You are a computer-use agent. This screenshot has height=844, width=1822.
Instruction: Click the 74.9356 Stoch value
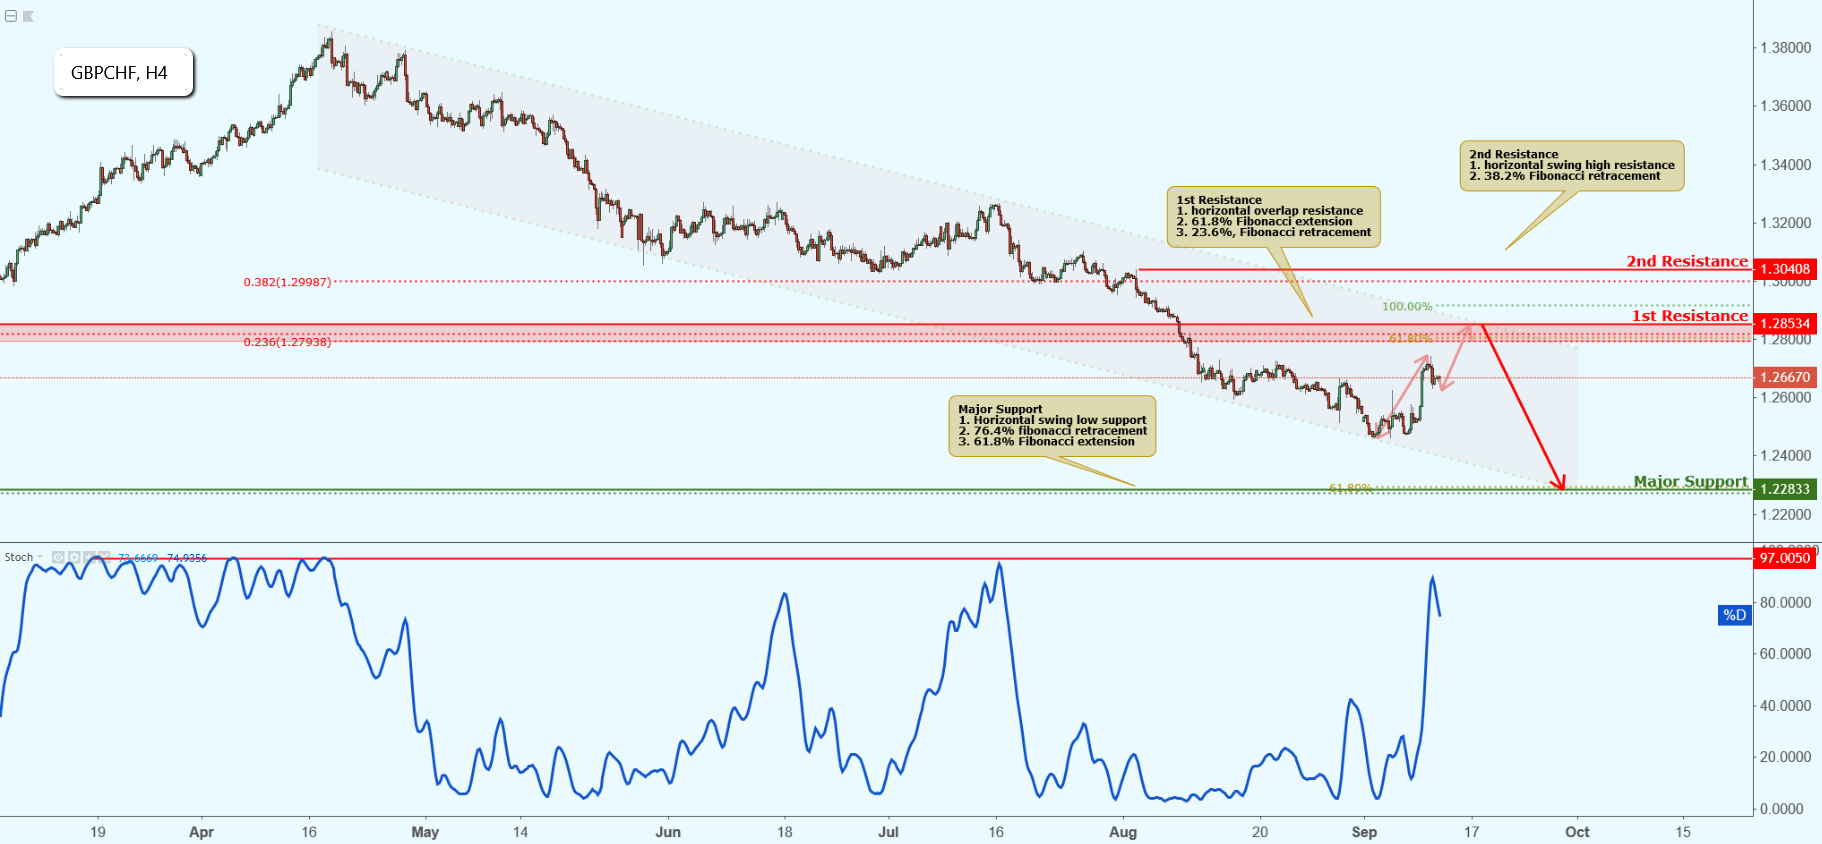coord(187,558)
